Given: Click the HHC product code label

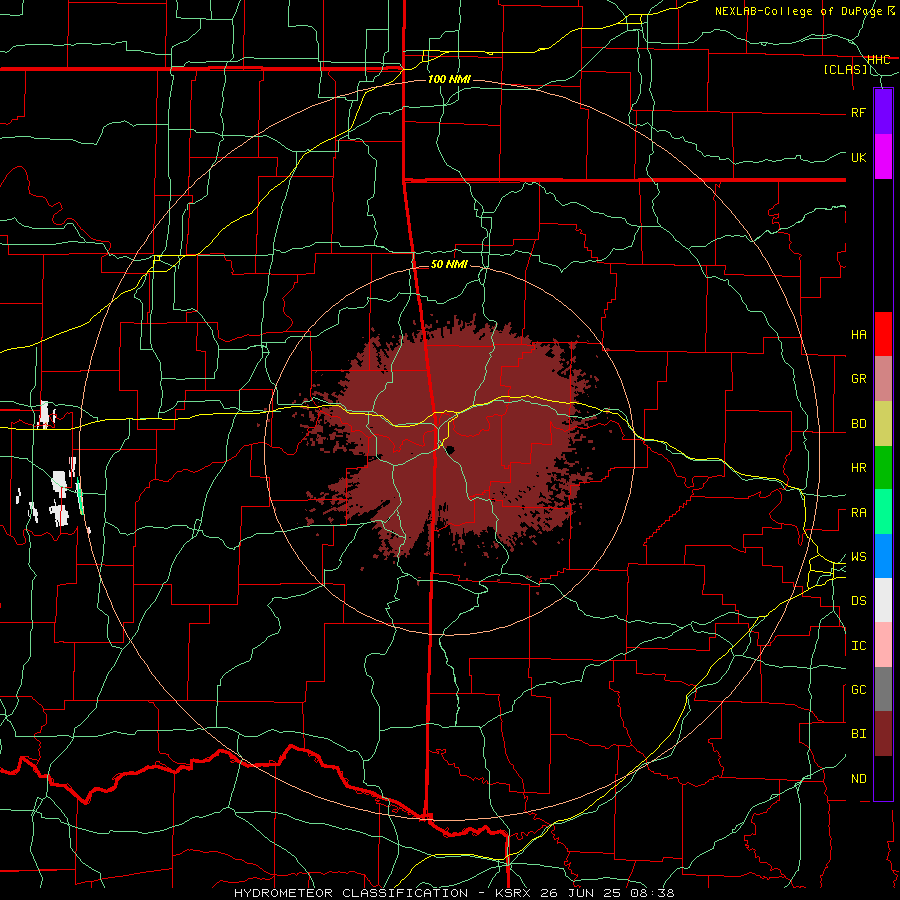Looking at the screenshot, I should 878,60.
